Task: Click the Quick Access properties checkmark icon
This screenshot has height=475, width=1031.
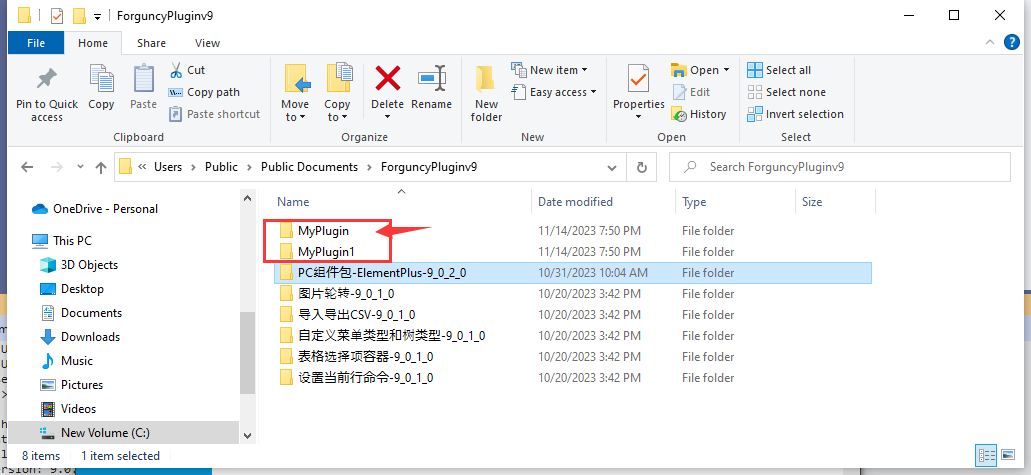Action: pyautogui.click(x=57, y=15)
